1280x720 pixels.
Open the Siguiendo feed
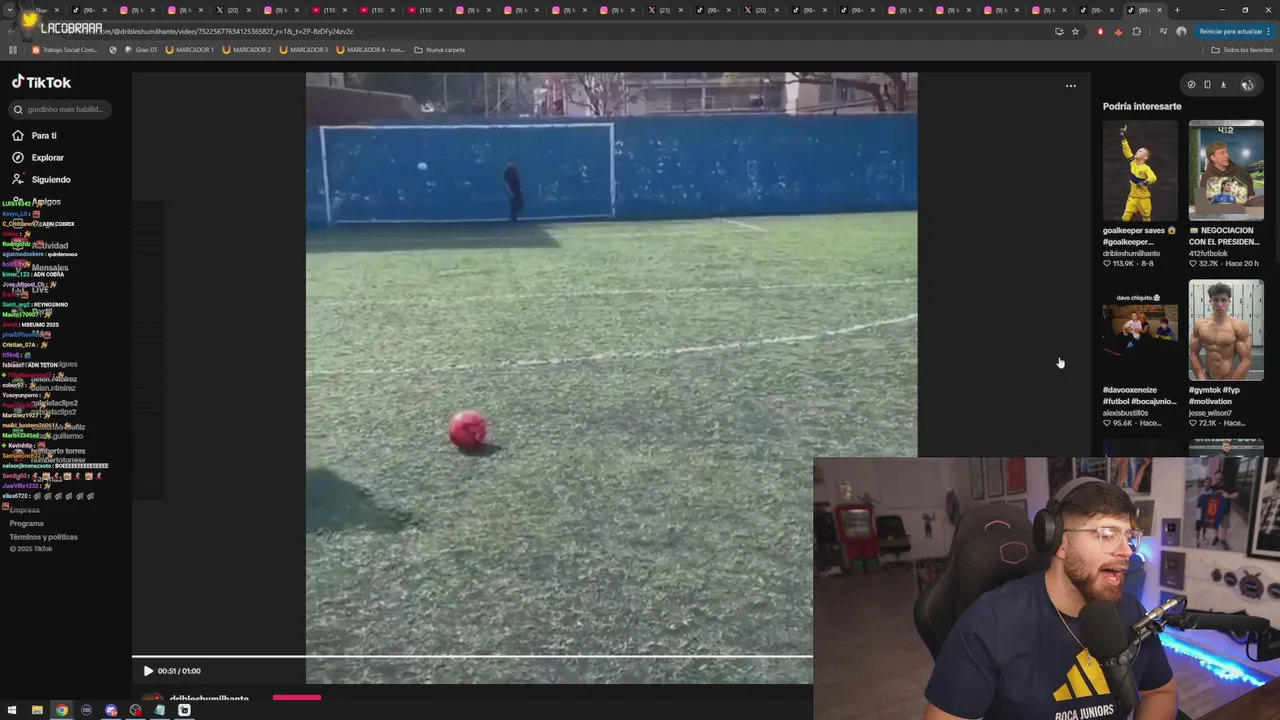50,179
